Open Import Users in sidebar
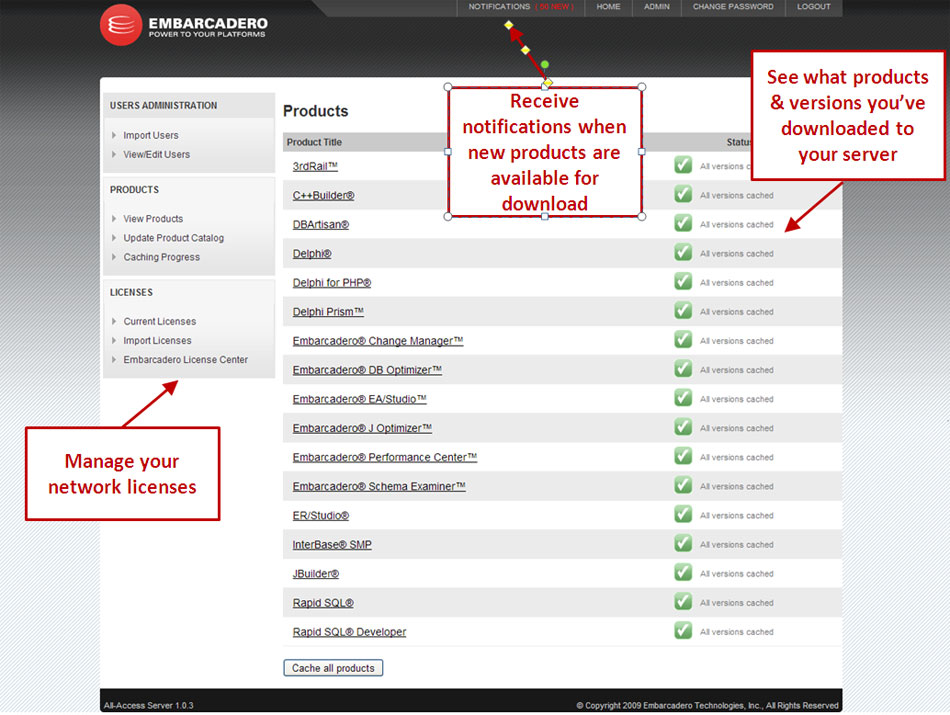This screenshot has width=950, height=715. click(151, 135)
